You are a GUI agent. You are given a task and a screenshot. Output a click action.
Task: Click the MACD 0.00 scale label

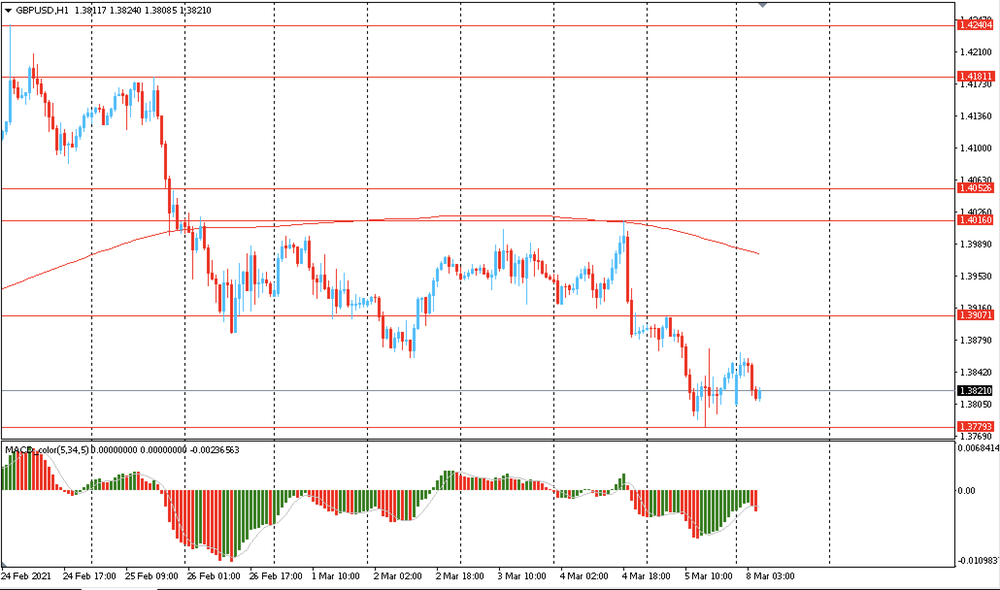[968, 491]
